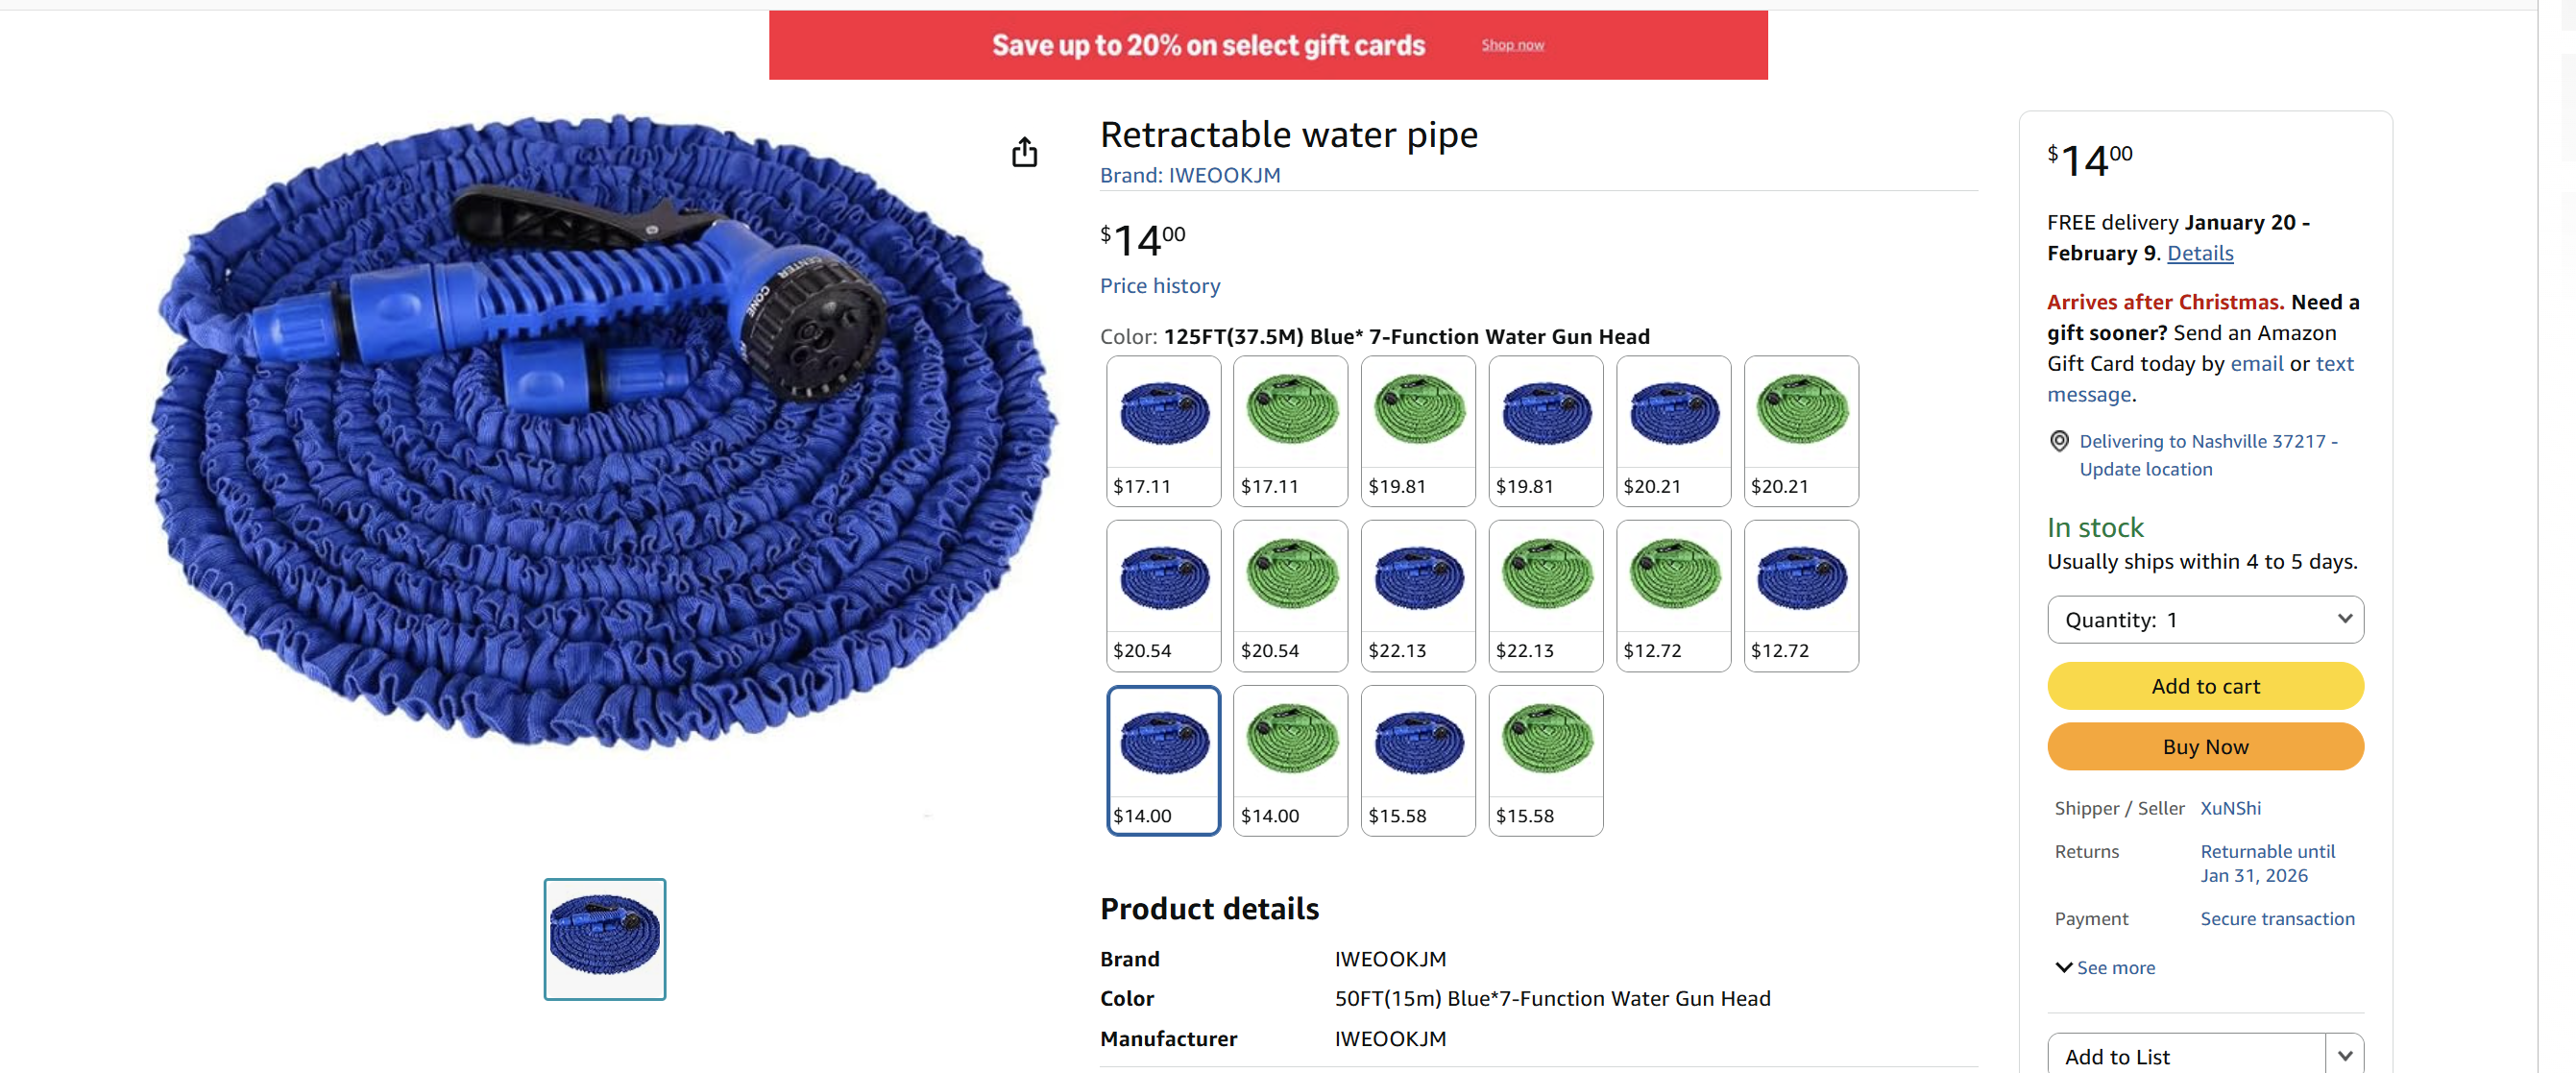The height and width of the screenshot is (1073, 2576).
Task: Open the Price history link
Action: 1159,286
